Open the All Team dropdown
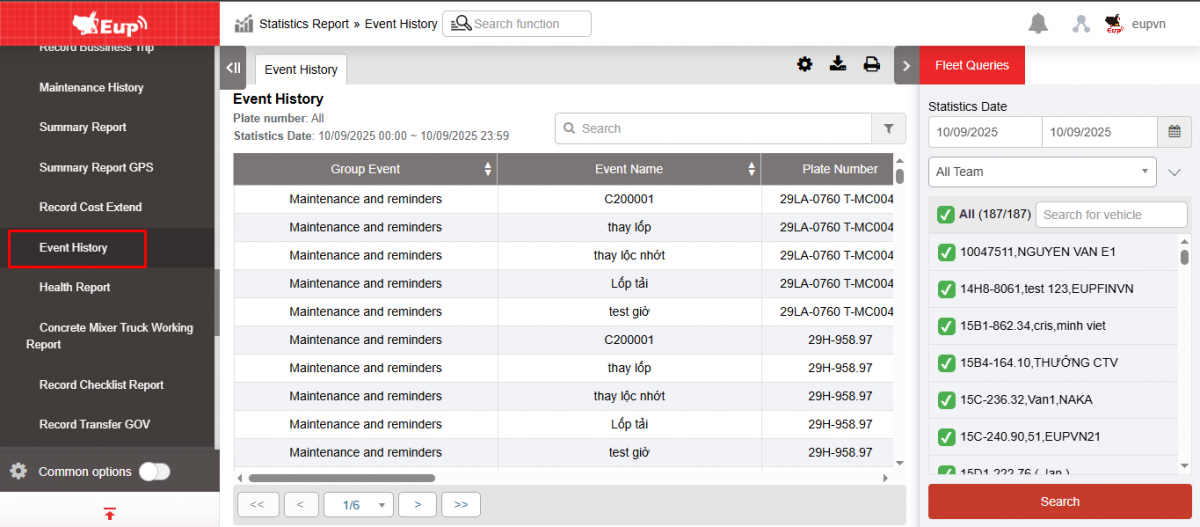1200x527 pixels. point(1042,172)
